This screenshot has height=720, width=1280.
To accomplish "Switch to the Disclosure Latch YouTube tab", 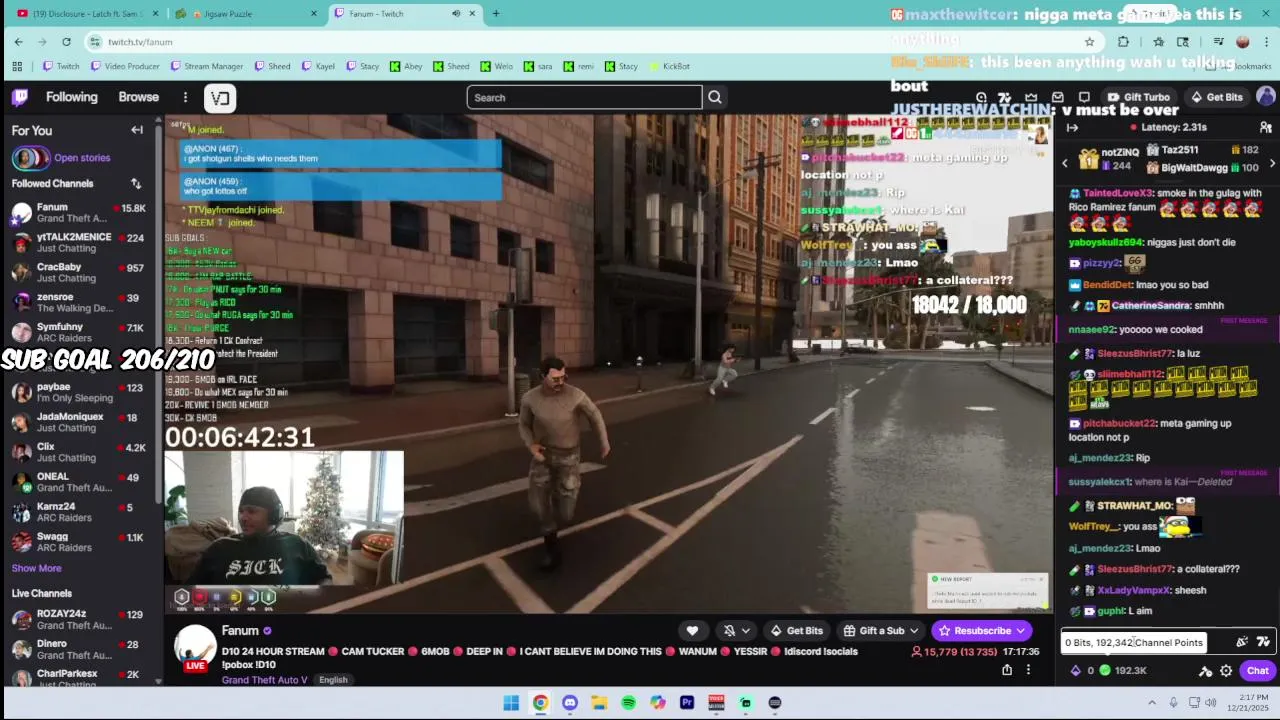I will click(x=88, y=14).
